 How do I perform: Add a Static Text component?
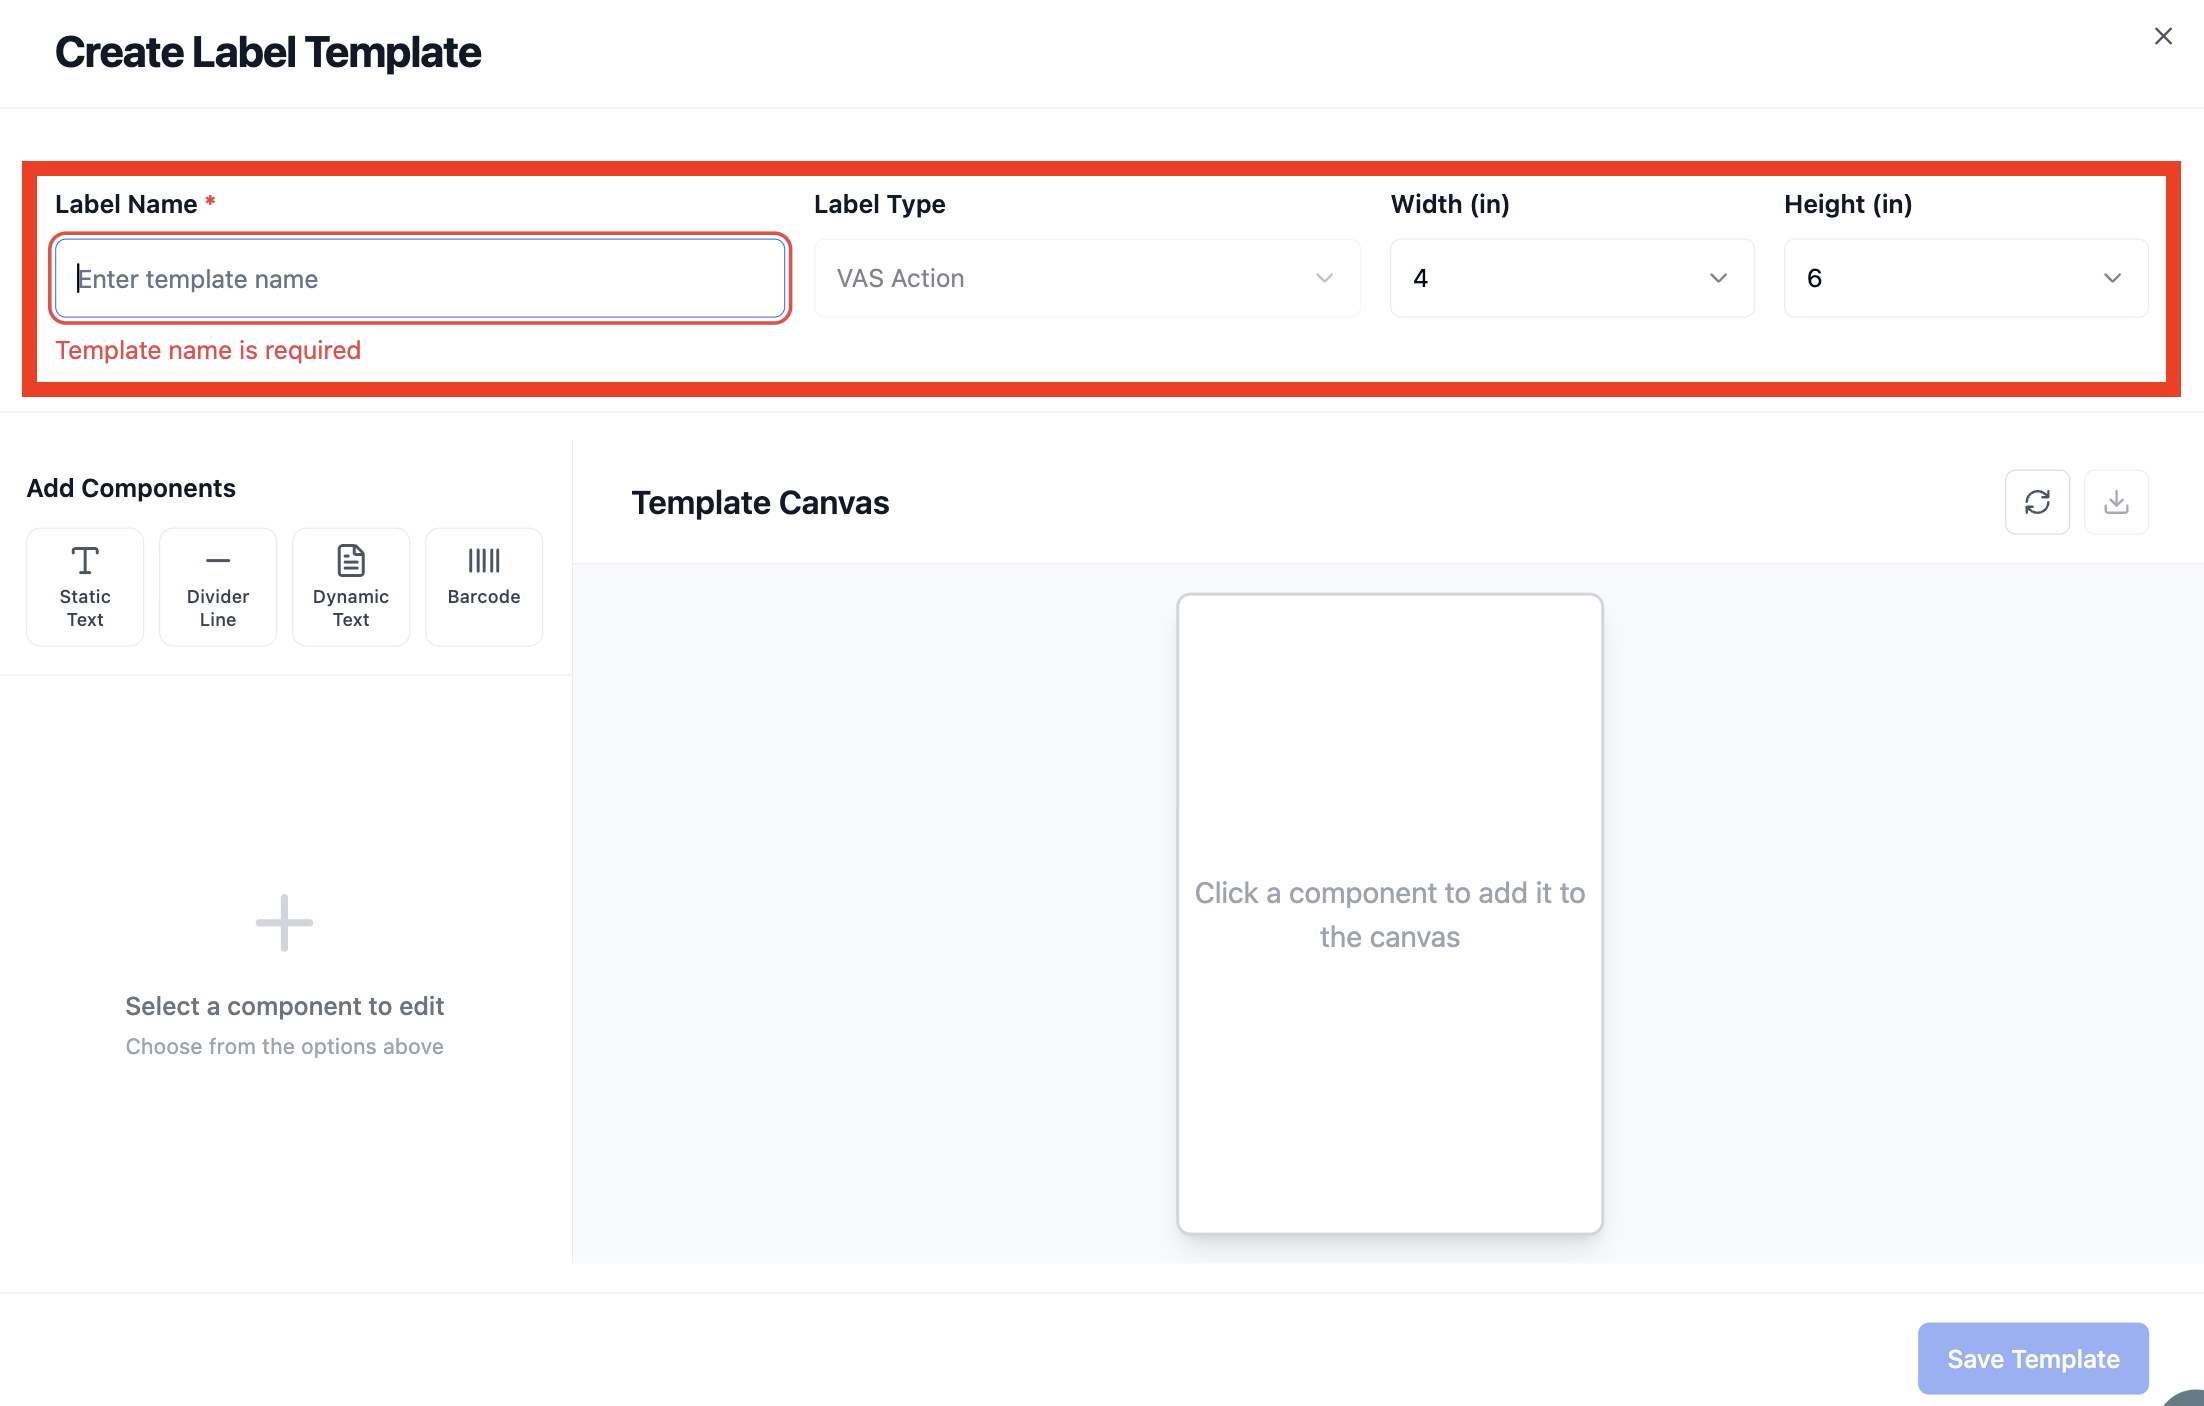tap(85, 587)
